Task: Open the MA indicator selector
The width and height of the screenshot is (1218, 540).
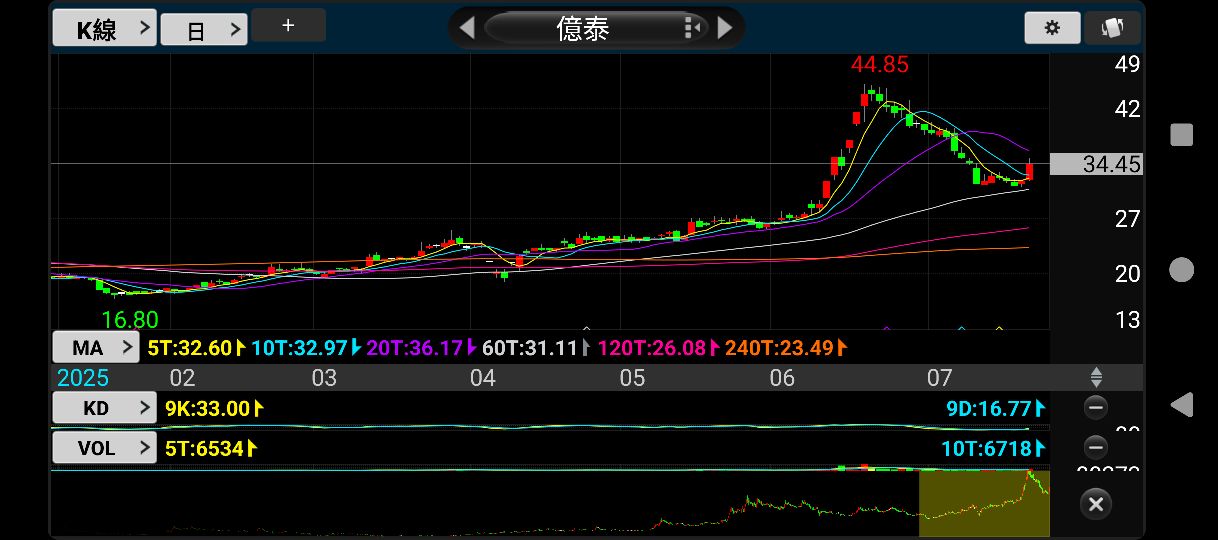Action: point(96,348)
